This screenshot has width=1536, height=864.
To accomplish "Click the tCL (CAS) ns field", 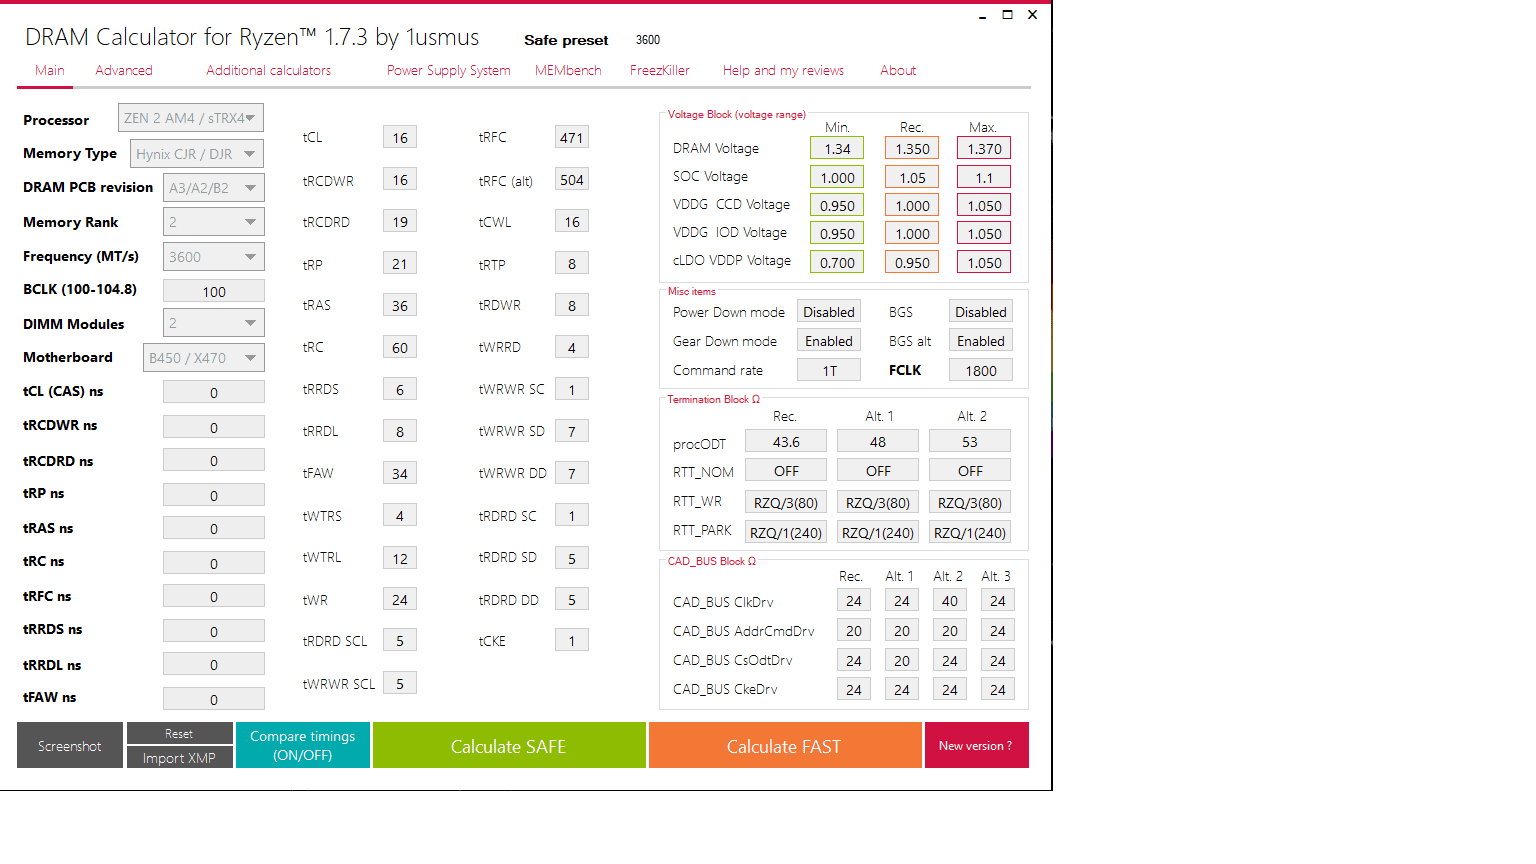I will pos(214,392).
